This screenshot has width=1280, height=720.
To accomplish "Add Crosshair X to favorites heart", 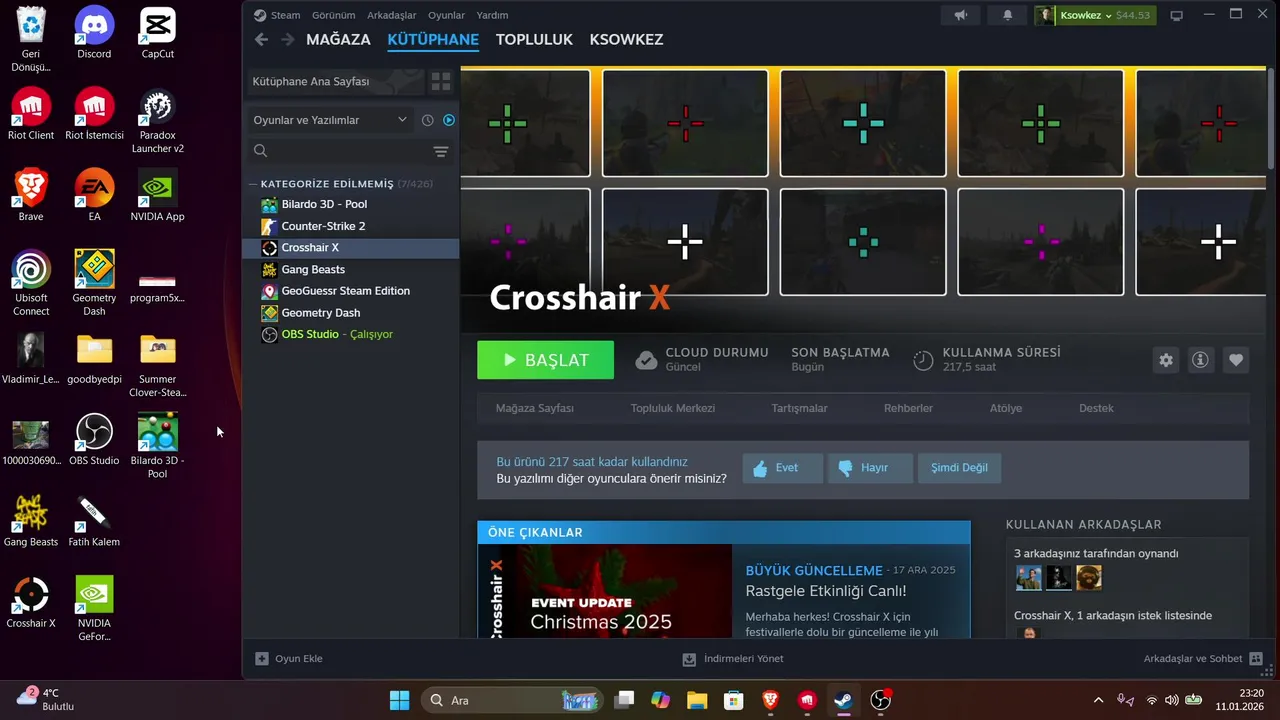I will click(x=1236, y=360).
